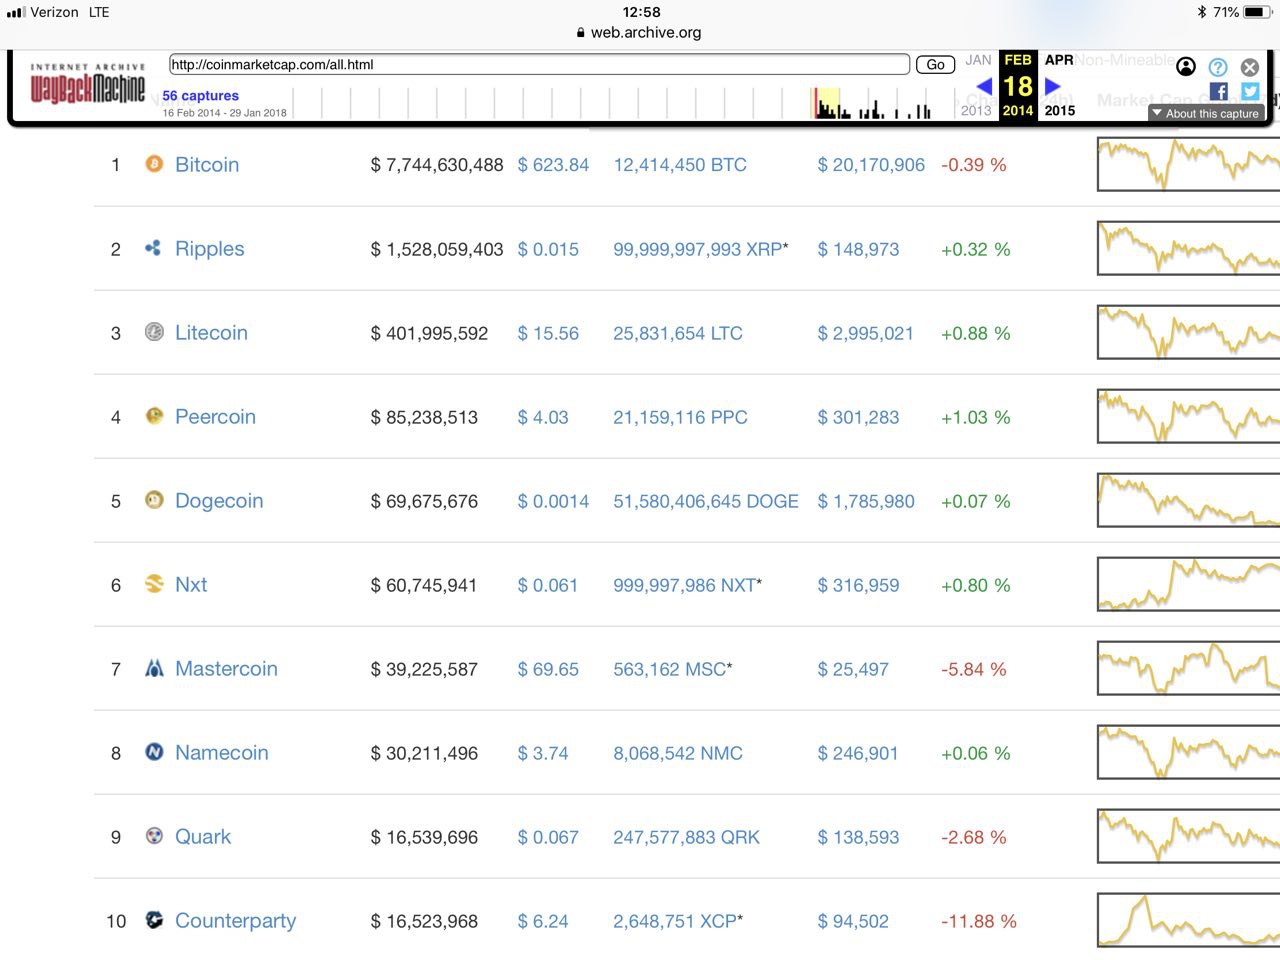
Task: Open Bitcoin 7-day price chart
Action: [1188, 164]
